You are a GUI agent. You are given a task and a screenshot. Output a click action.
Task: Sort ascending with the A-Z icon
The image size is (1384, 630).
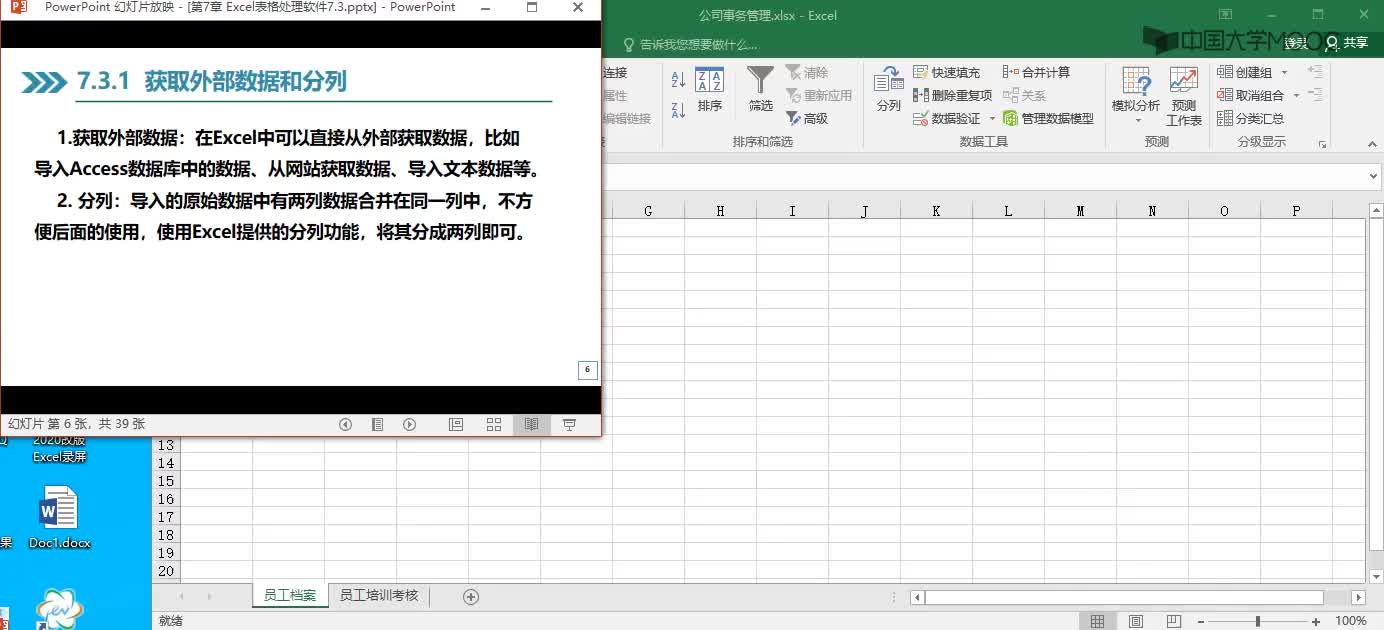678,79
